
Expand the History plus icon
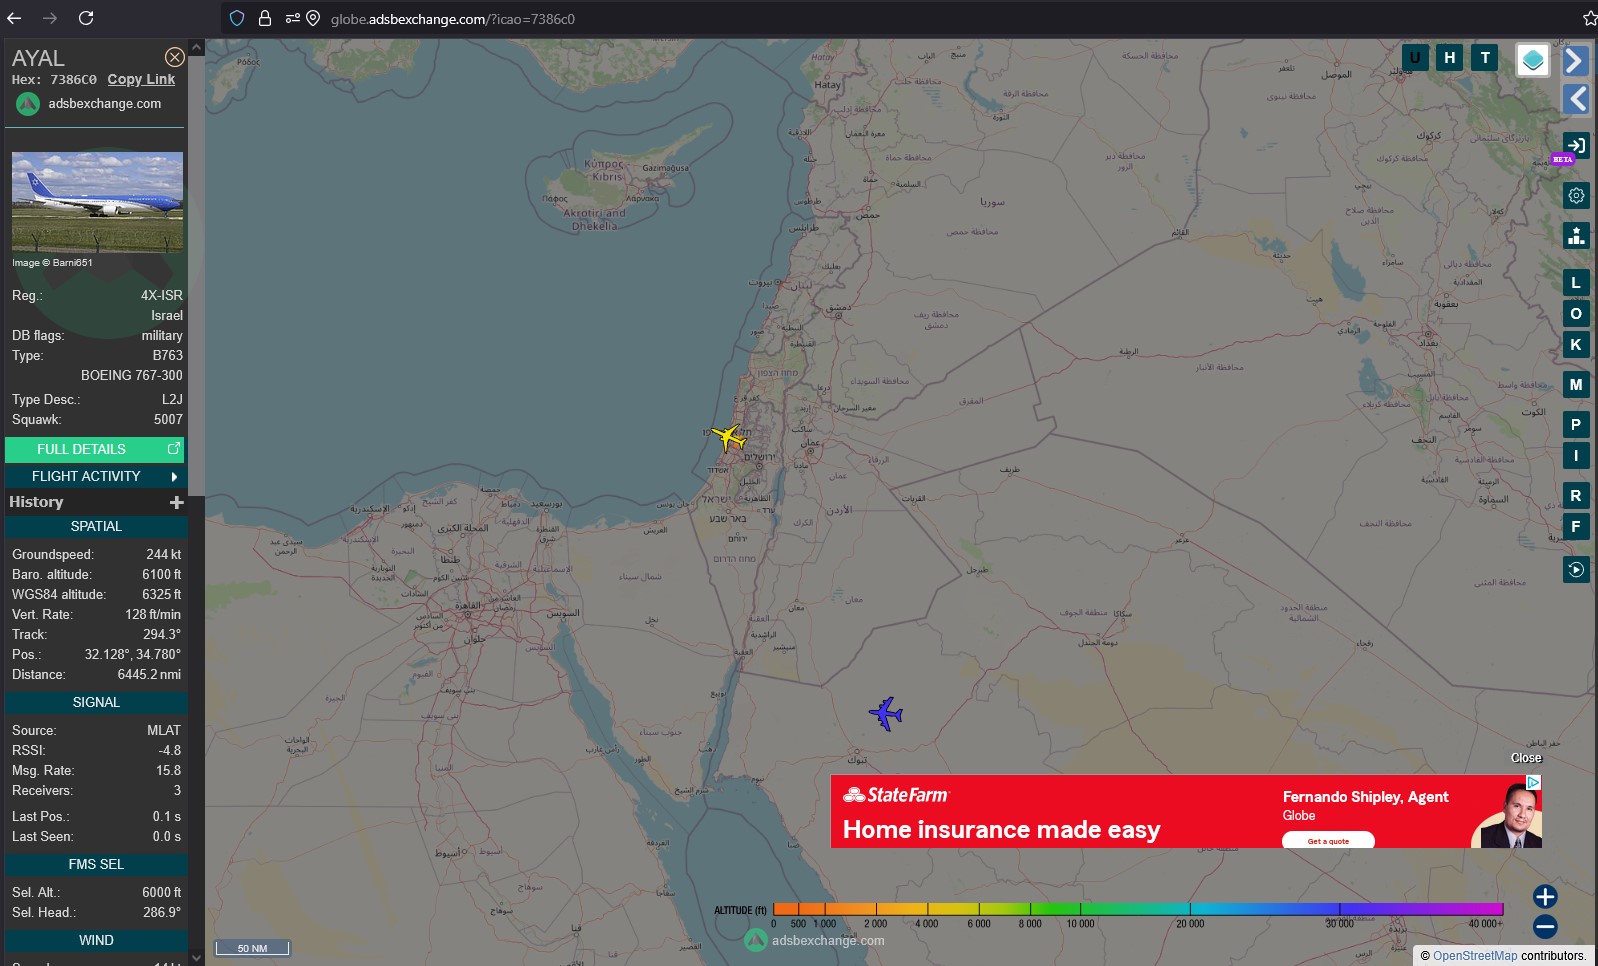177,502
